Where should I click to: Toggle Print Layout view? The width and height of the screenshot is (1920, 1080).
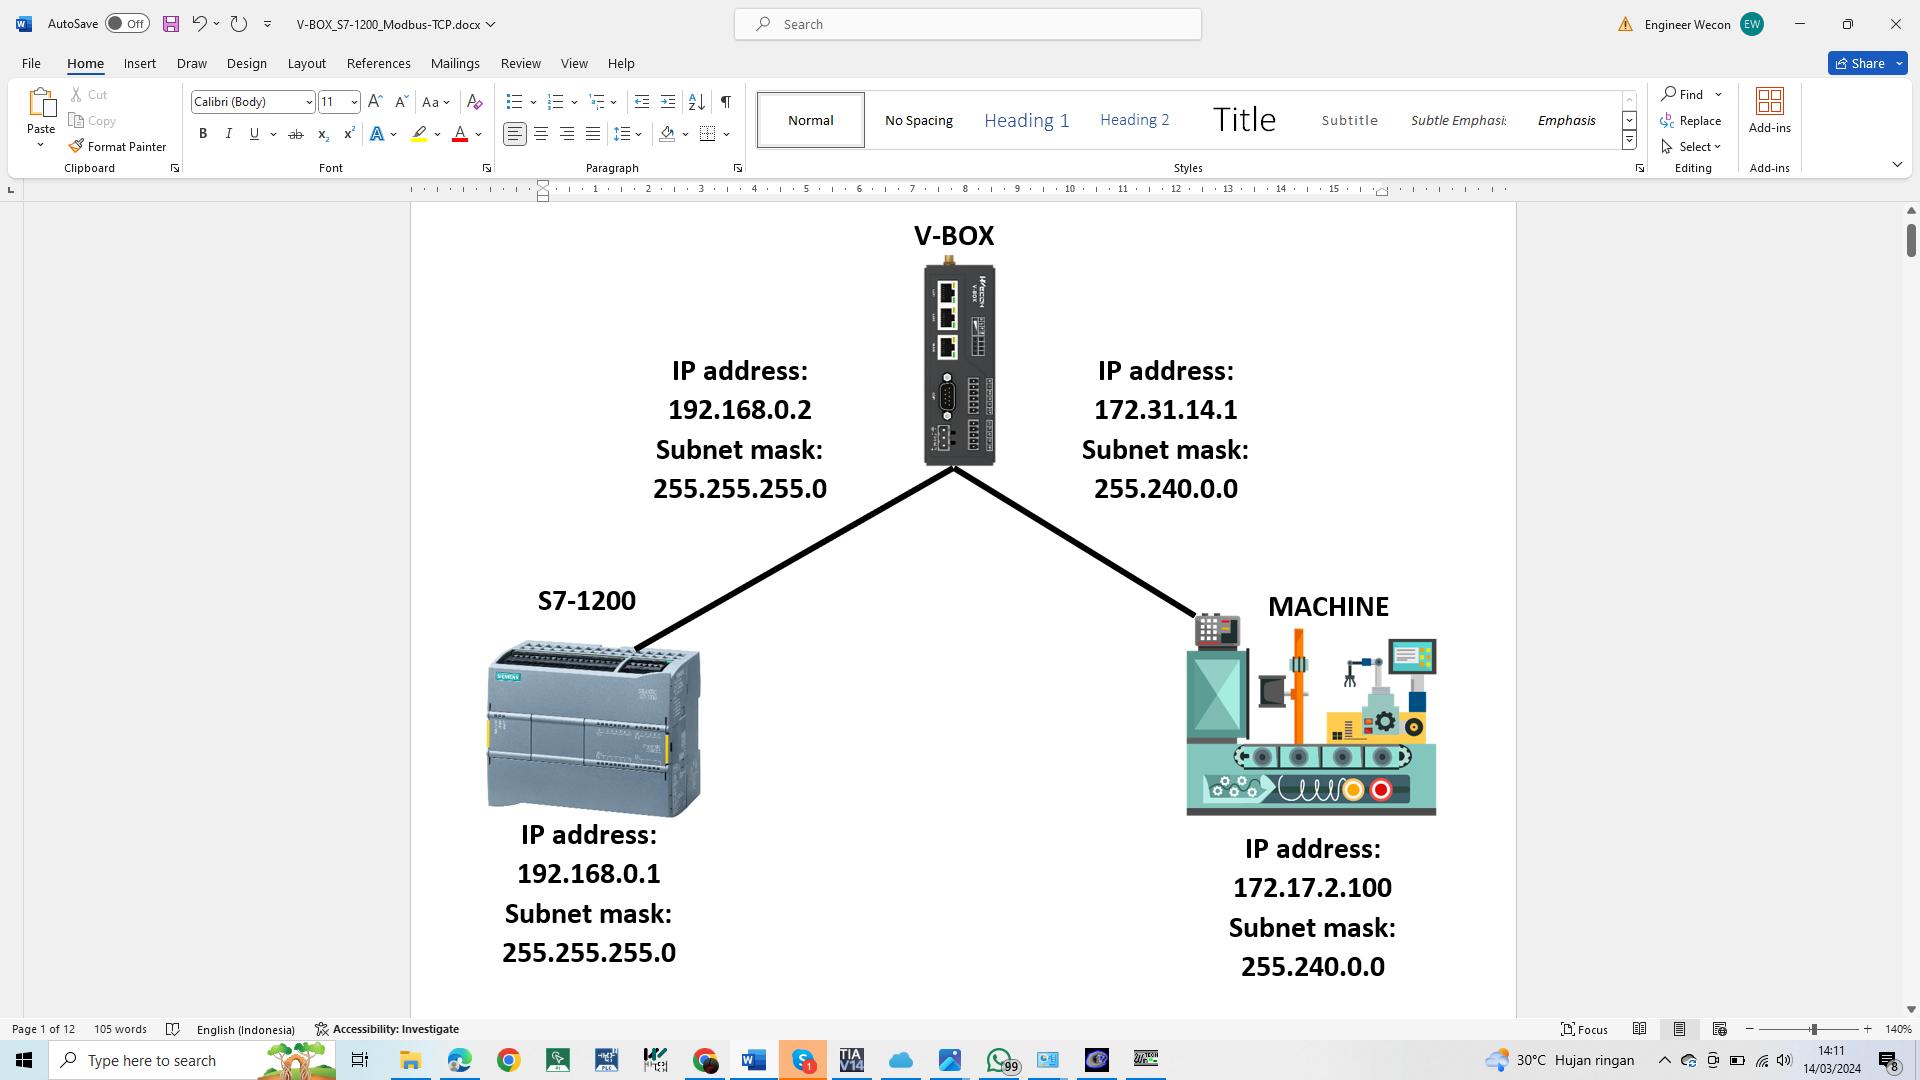click(1680, 1029)
